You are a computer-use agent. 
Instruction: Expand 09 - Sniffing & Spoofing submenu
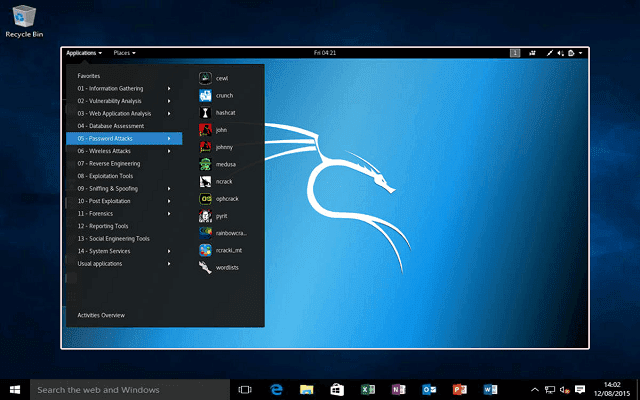pyautogui.click(x=124, y=189)
